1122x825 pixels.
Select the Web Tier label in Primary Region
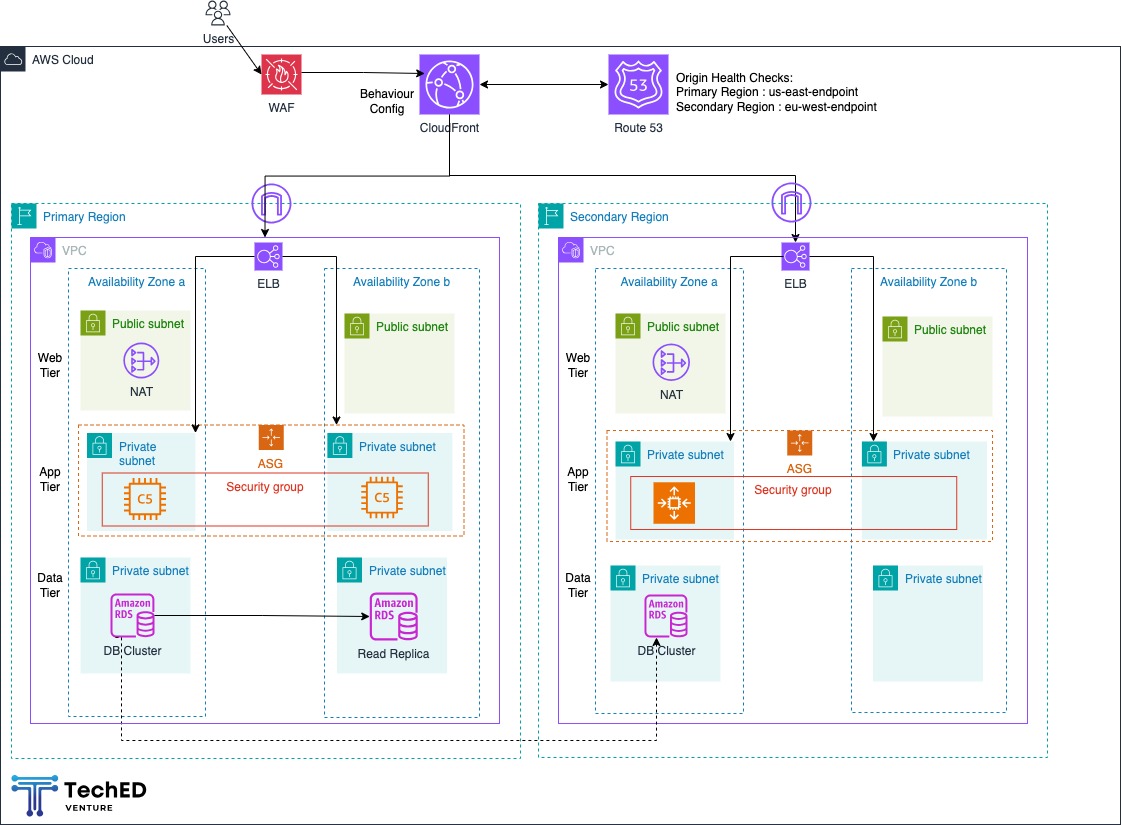pos(50,365)
